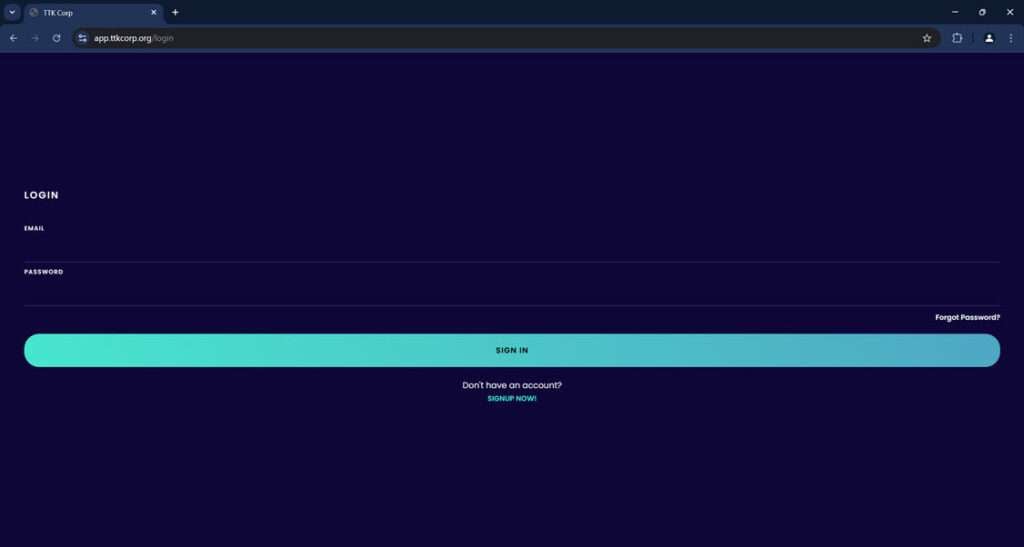Open the Chrome profile icon
The image size is (1024, 547).
click(x=989, y=39)
